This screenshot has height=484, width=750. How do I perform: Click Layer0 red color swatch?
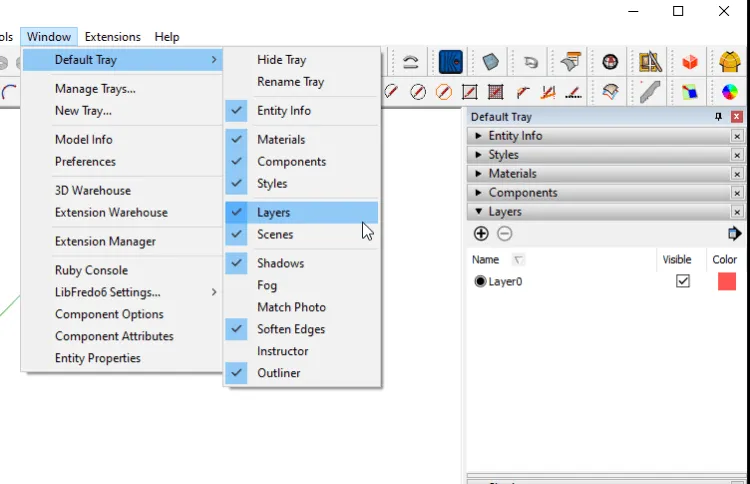click(x=727, y=281)
